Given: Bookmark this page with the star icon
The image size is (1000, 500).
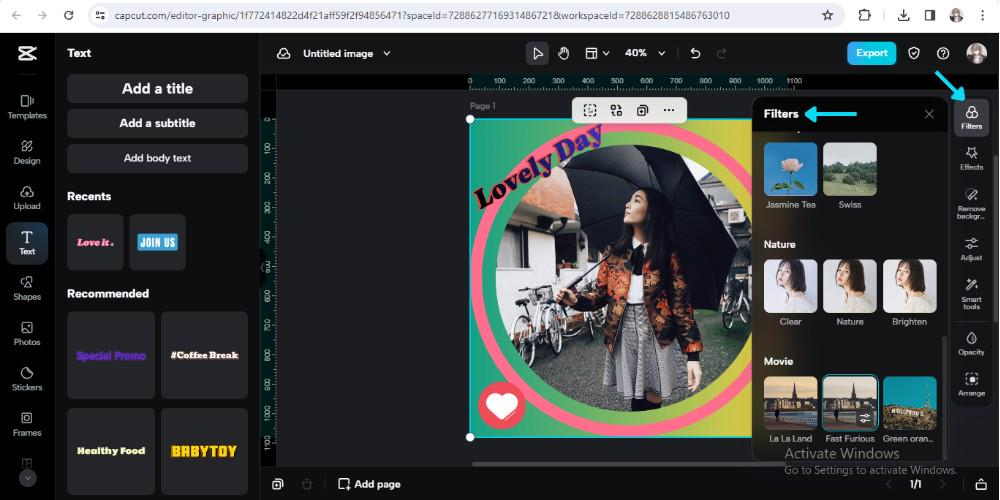Looking at the screenshot, I should (828, 15).
